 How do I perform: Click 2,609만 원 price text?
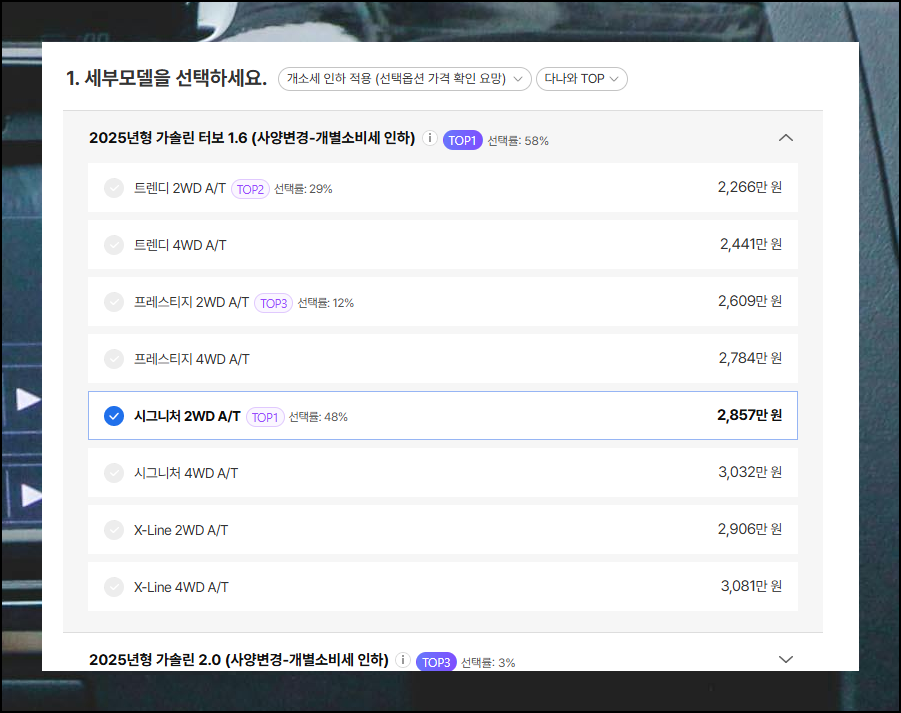(749, 300)
